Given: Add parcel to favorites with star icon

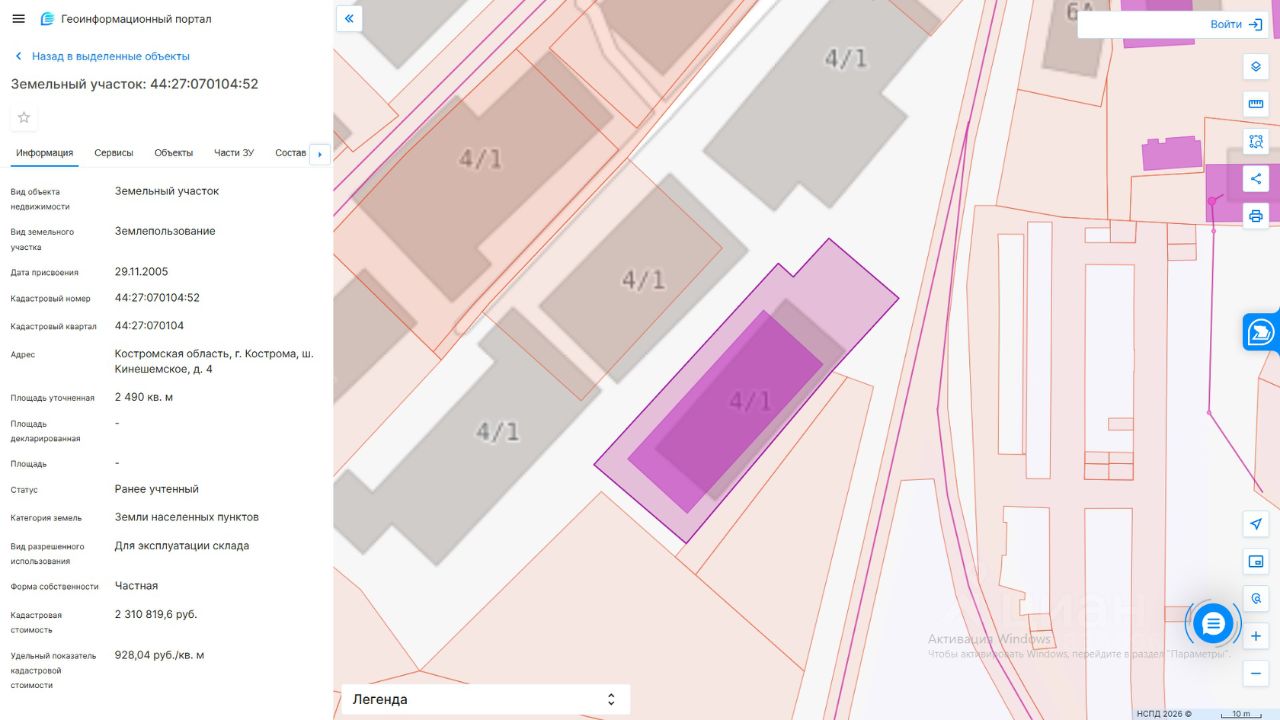Looking at the screenshot, I should click(x=24, y=118).
